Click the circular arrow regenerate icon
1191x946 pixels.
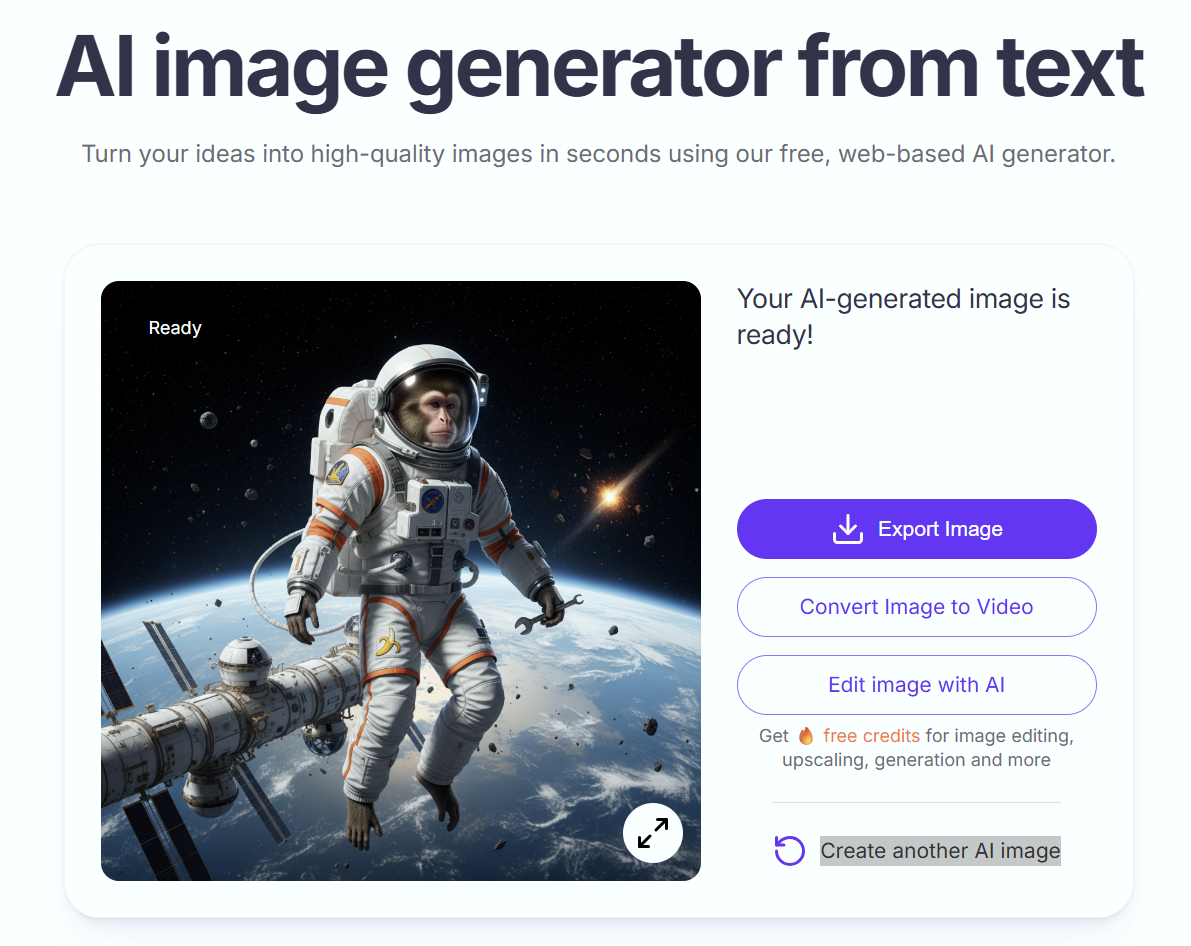789,850
